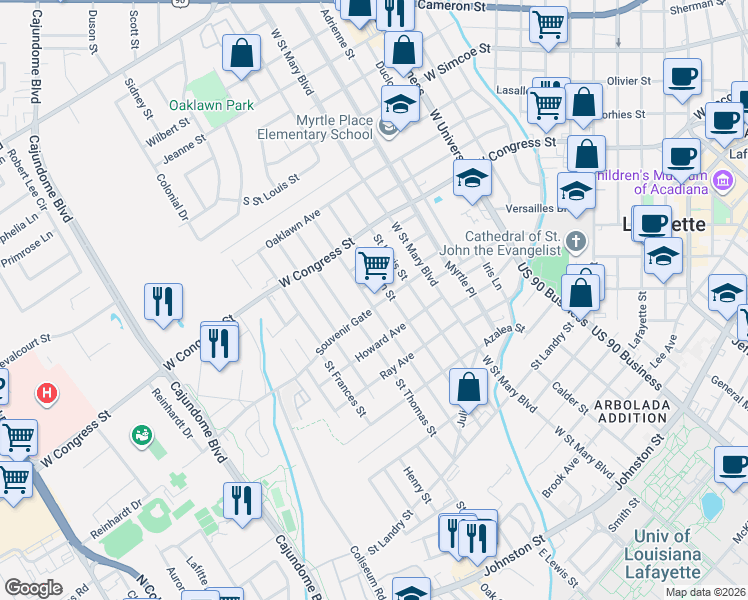Click the Map data ©2026 attribution

(705, 593)
